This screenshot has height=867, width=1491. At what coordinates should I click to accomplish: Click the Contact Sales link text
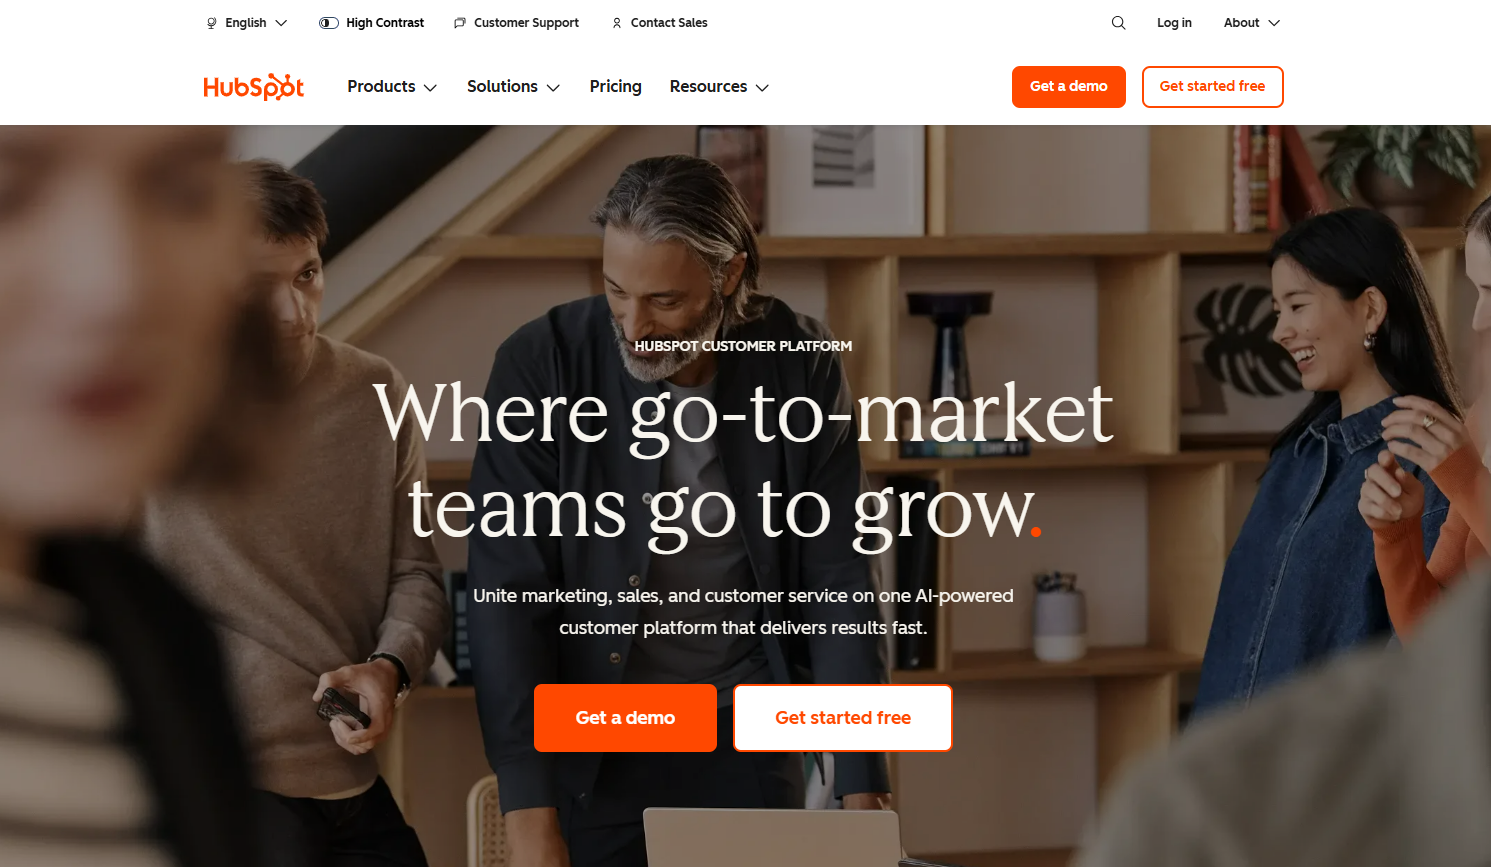[x=669, y=23]
